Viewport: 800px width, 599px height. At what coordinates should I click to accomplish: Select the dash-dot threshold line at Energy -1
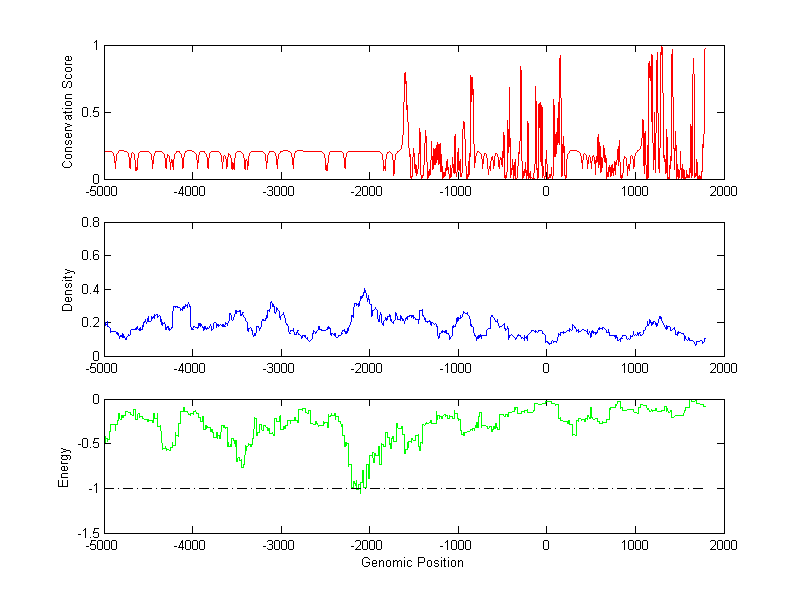click(500, 489)
